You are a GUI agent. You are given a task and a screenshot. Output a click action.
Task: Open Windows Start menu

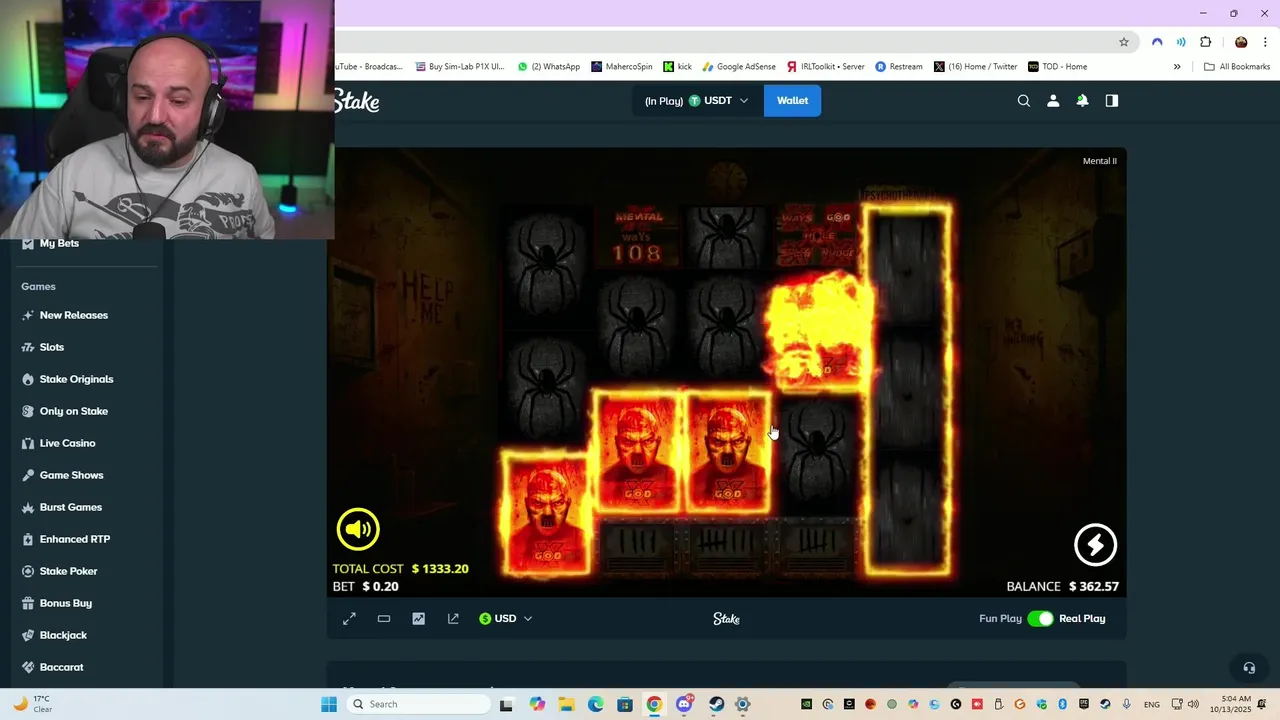(x=329, y=704)
